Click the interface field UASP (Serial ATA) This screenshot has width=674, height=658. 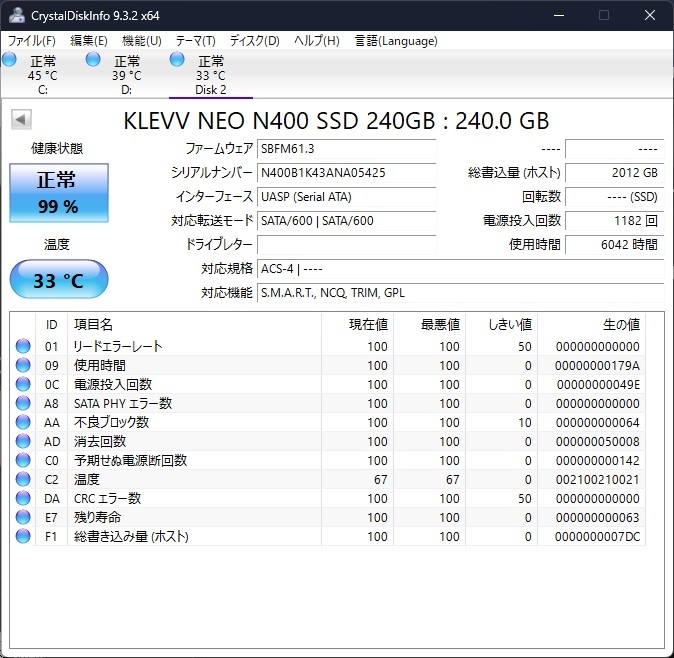346,197
